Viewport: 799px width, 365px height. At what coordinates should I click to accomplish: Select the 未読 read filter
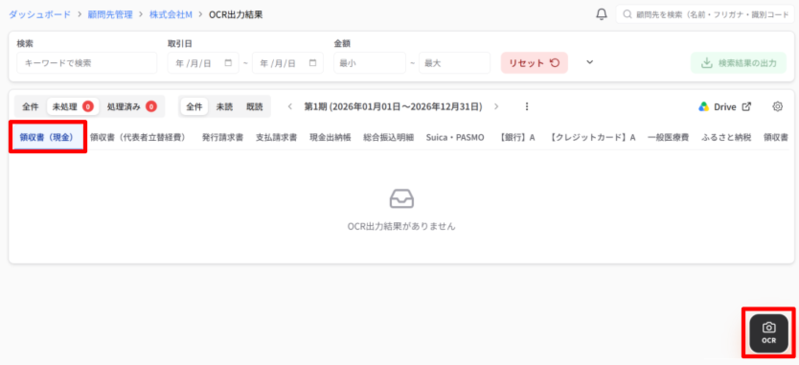click(x=224, y=107)
